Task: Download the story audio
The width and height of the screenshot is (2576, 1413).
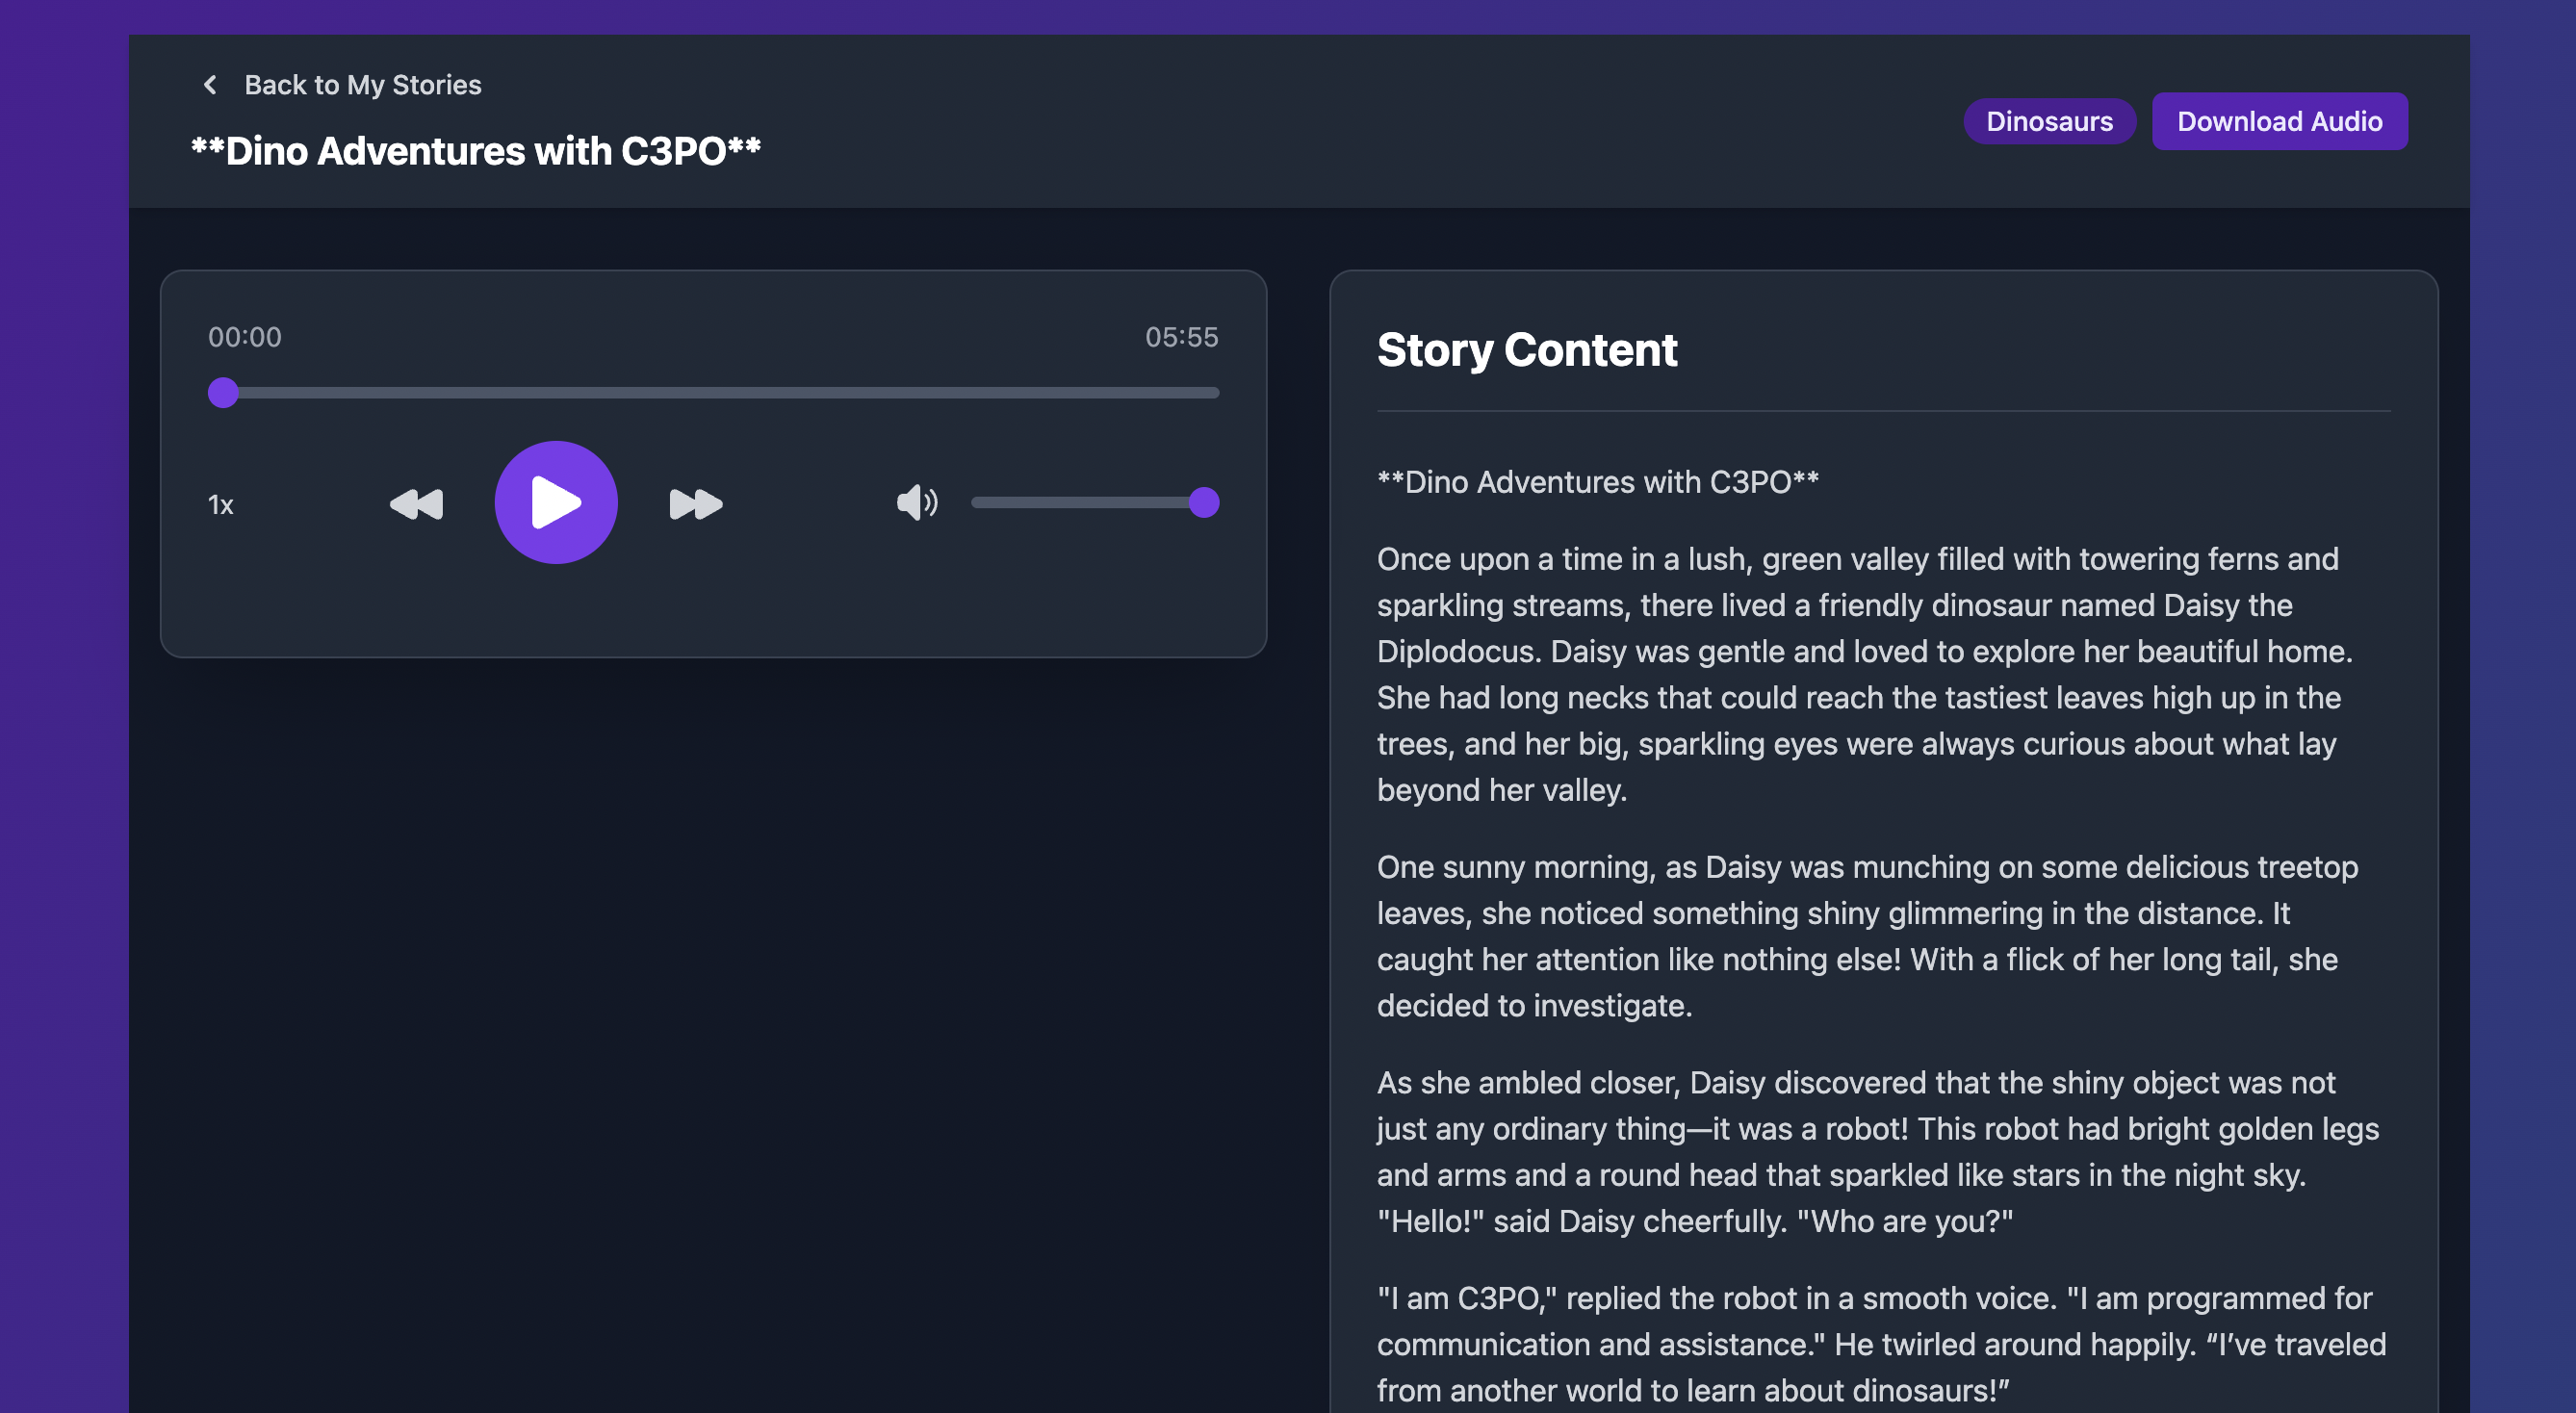Action: click(x=2279, y=121)
